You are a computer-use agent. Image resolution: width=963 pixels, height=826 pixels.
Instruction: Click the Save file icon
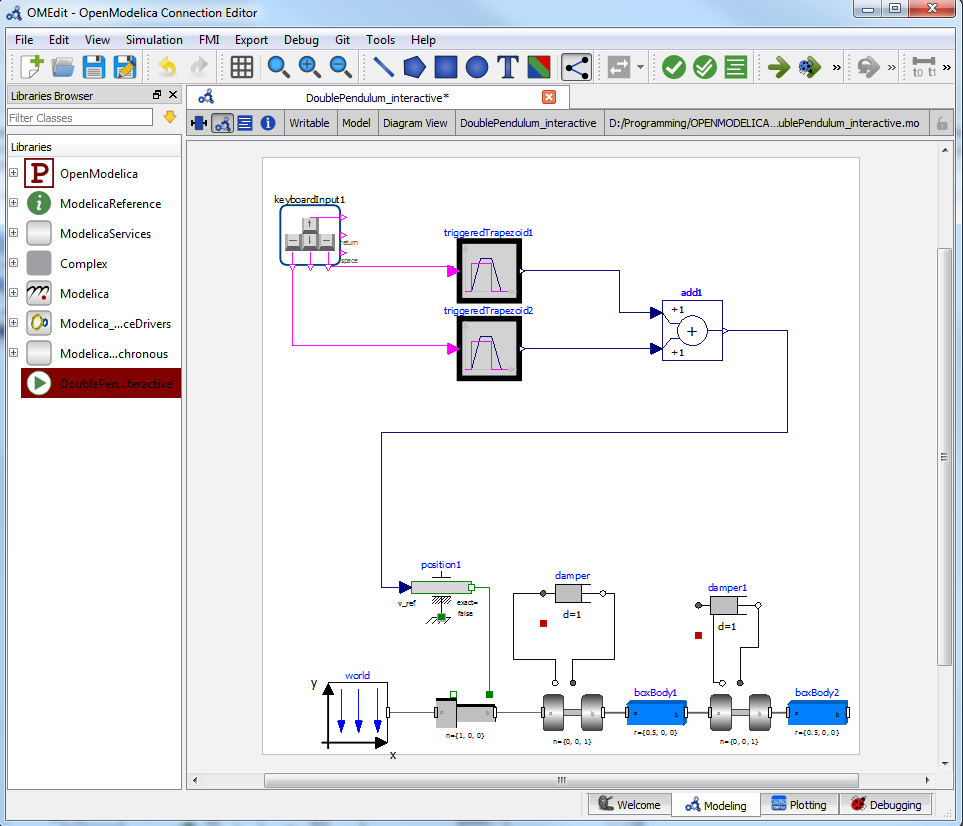[94, 67]
